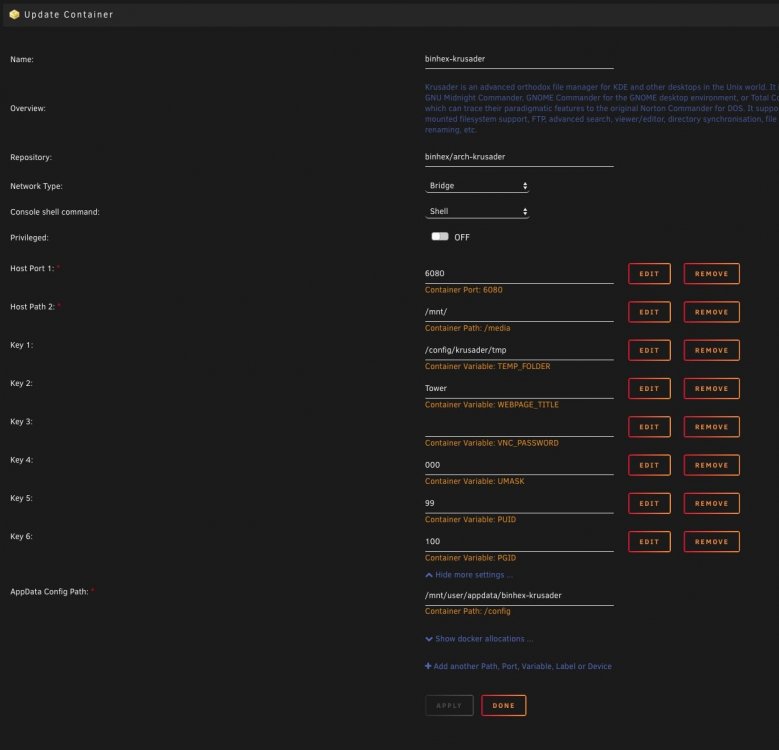The width and height of the screenshot is (779, 750).
Task: Remove Key 6 PGID variable
Action: point(711,541)
